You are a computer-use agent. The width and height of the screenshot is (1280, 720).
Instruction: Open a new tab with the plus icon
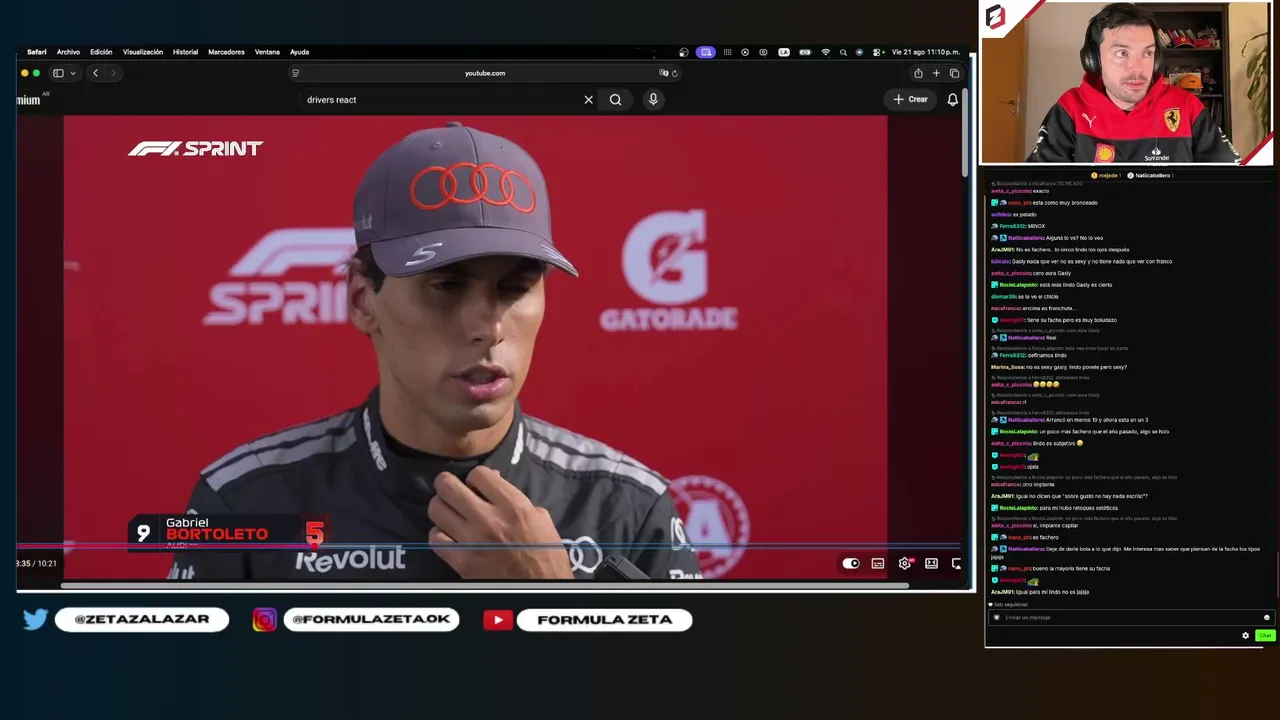coord(936,73)
